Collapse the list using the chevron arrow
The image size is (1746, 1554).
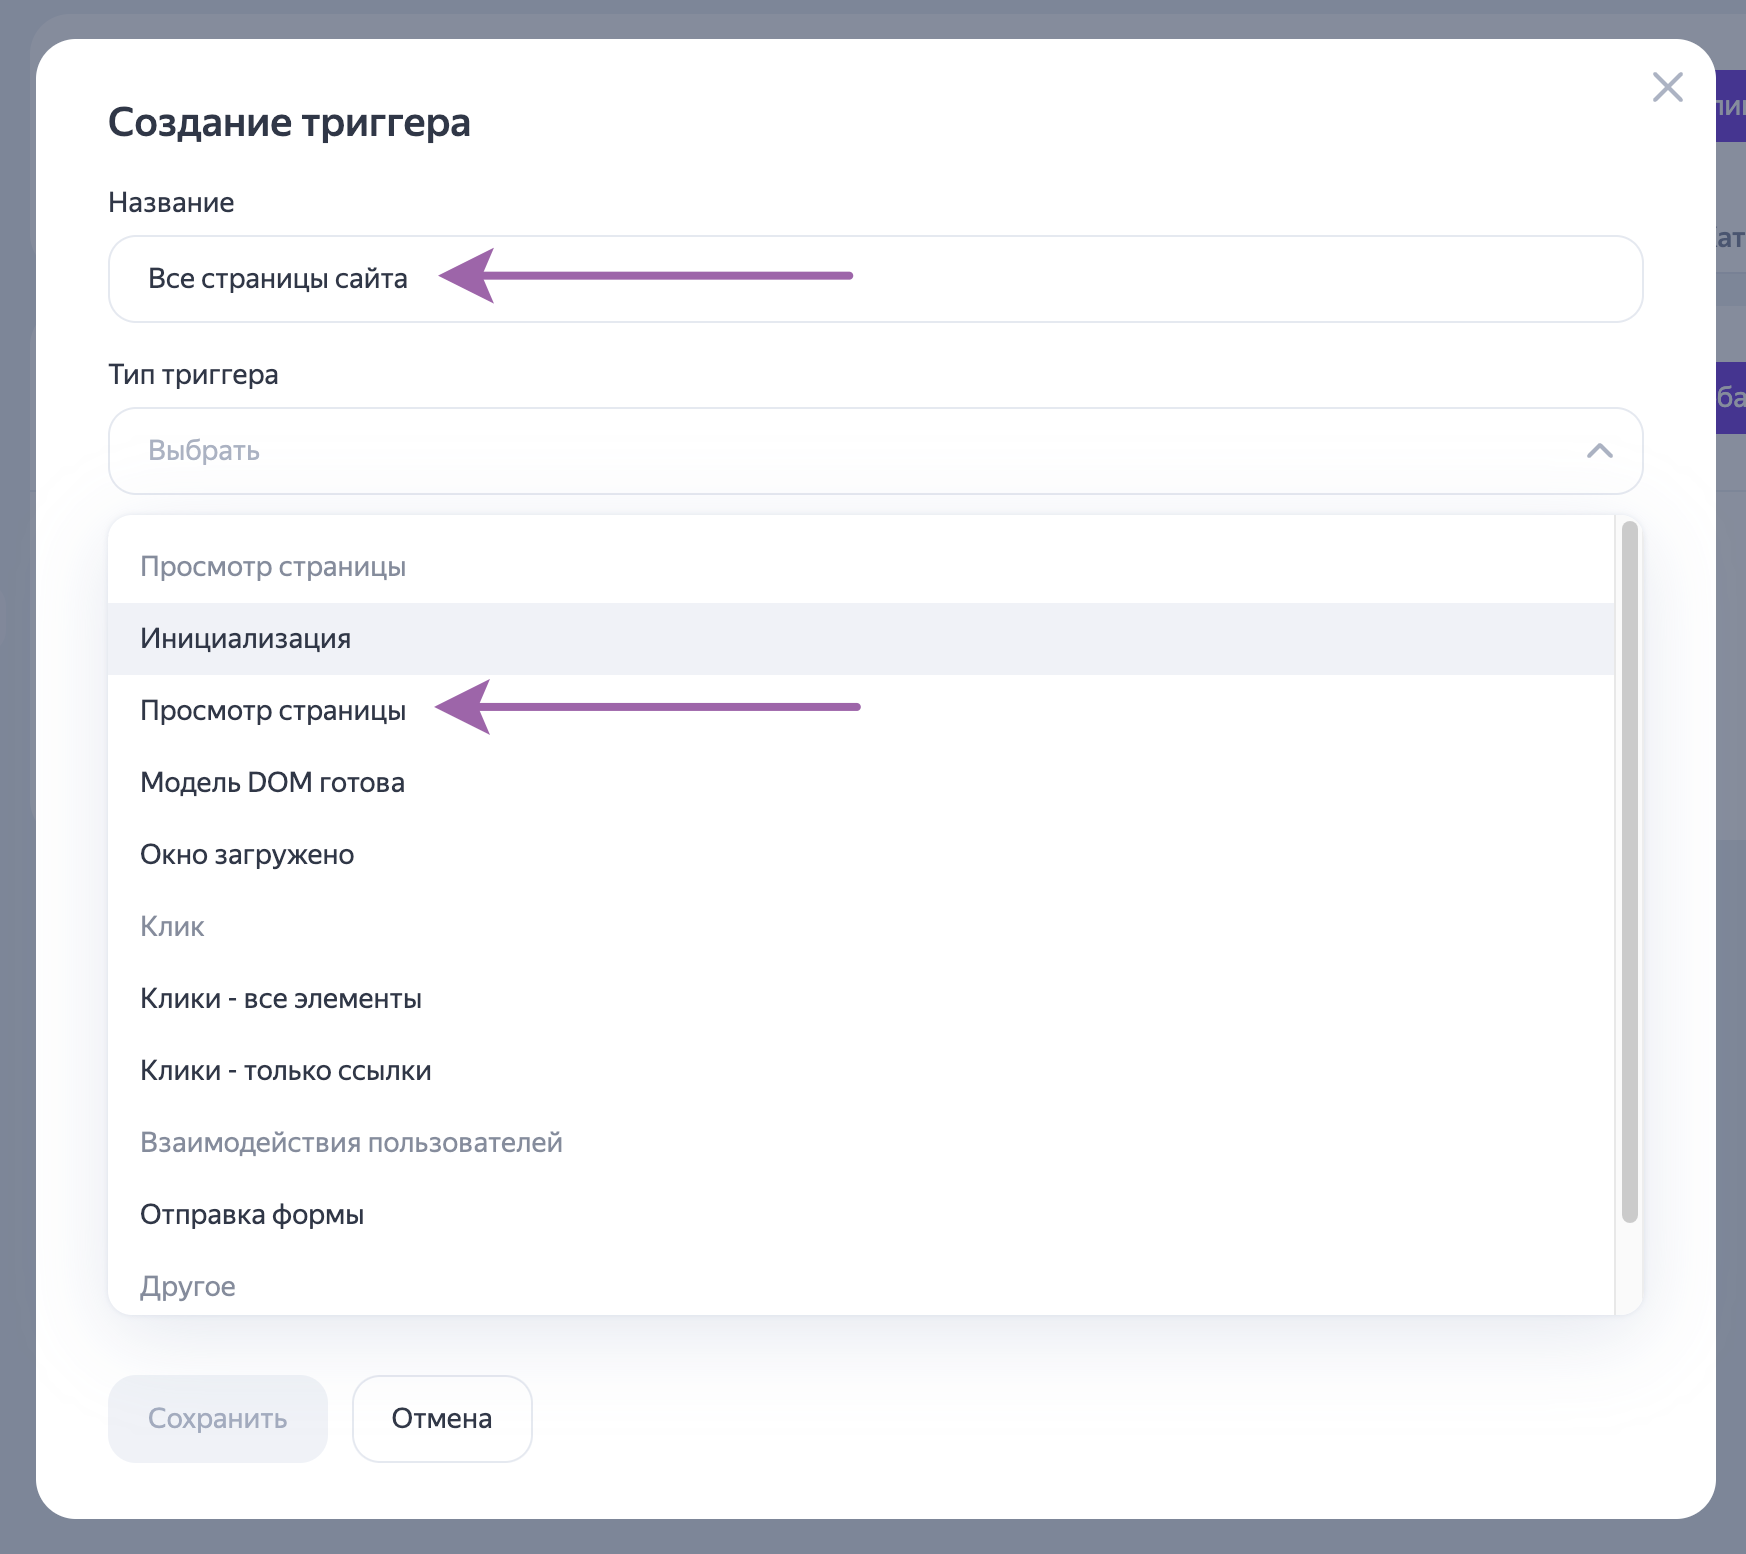click(x=1599, y=451)
